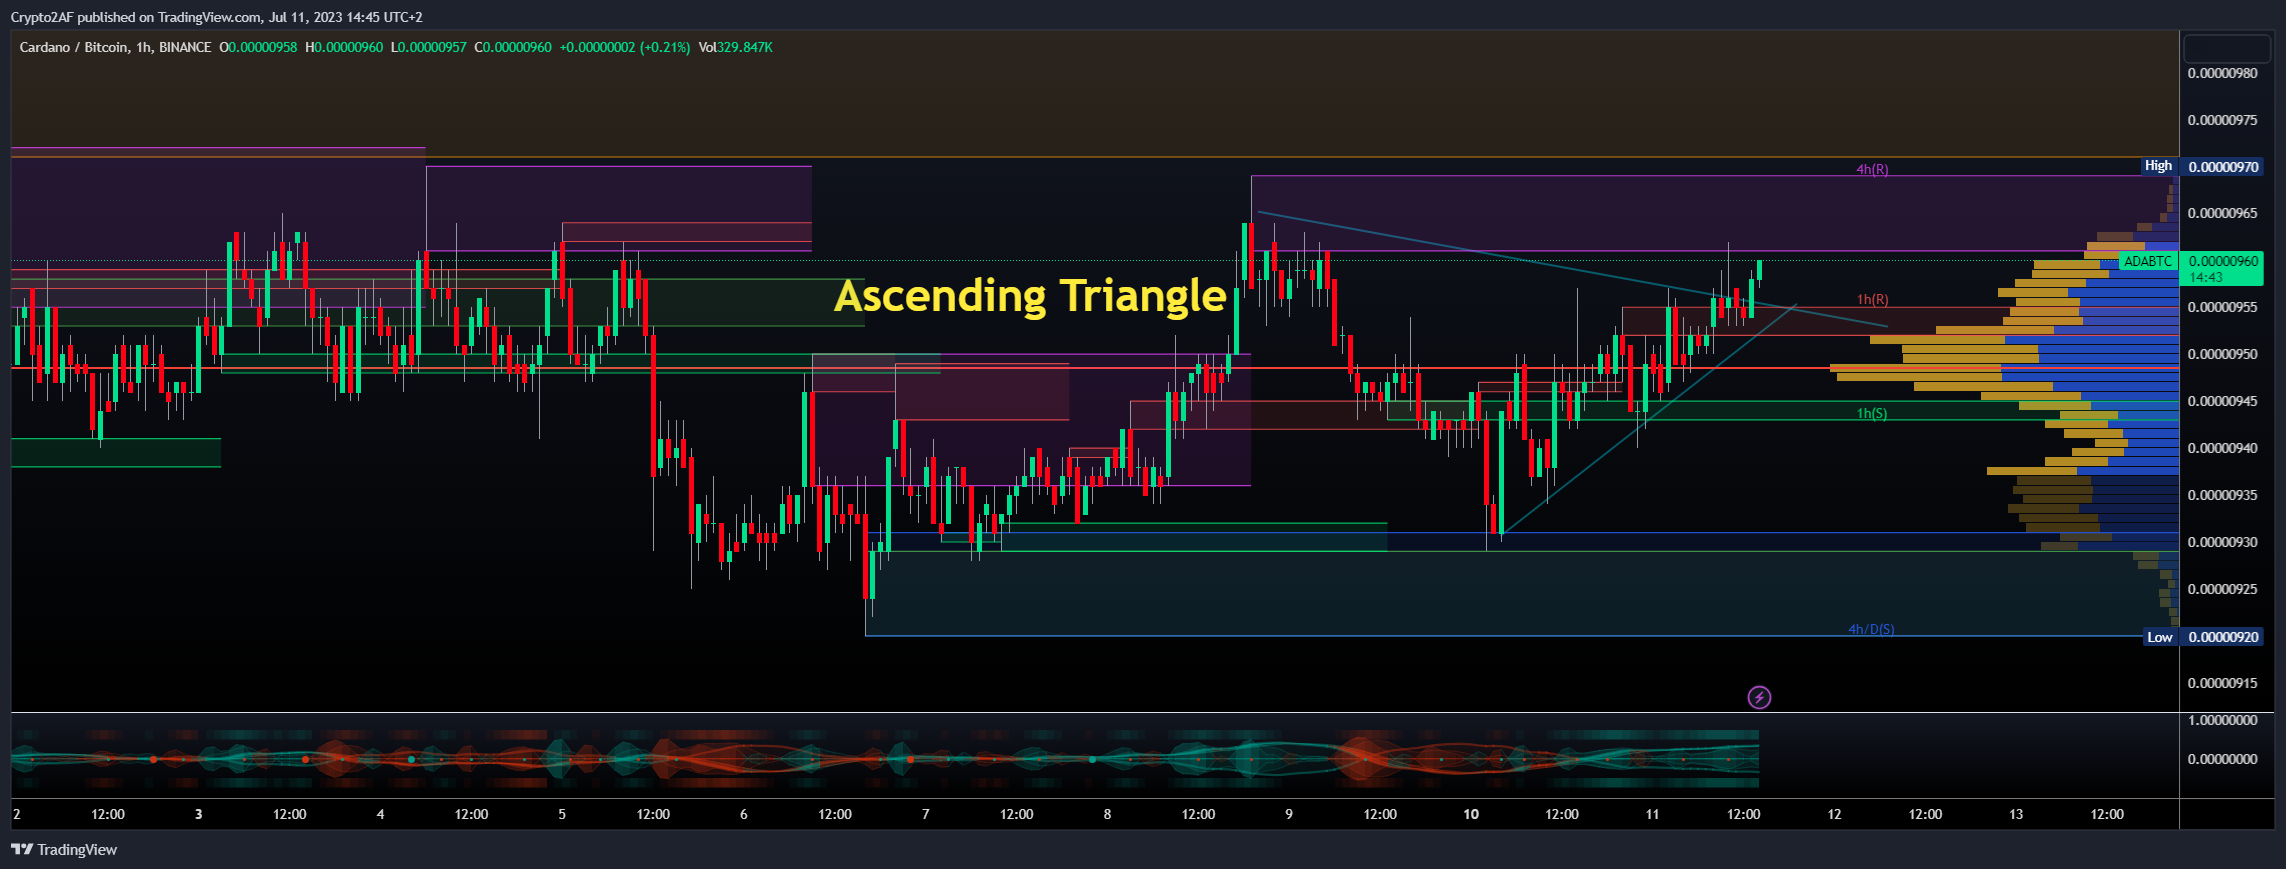Click price axis level 0.00000980
2286x869 pixels.
pos(2223,73)
